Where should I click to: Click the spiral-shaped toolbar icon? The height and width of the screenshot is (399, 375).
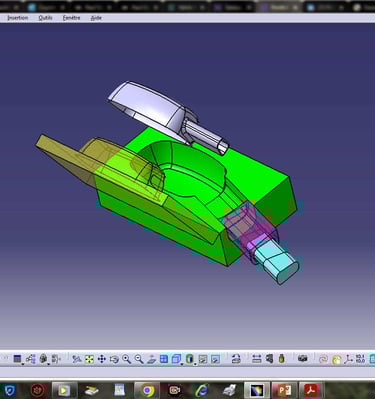coord(323,359)
